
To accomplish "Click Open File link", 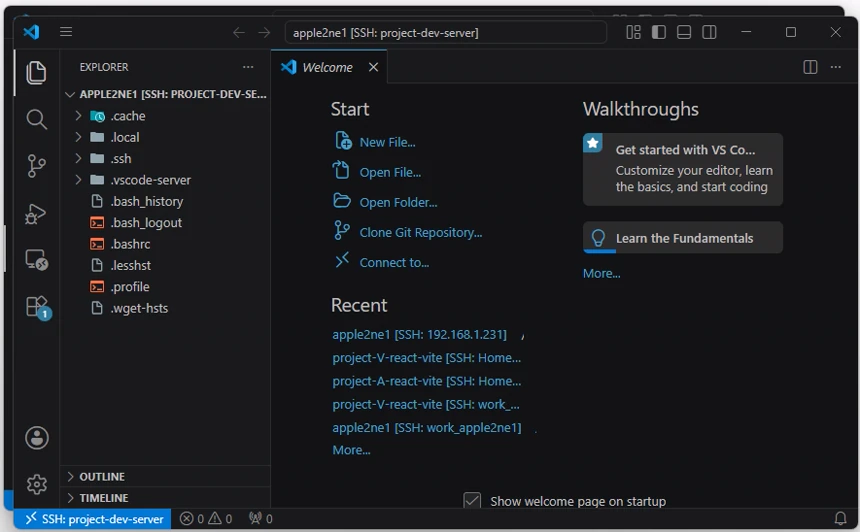I will [x=390, y=172].
